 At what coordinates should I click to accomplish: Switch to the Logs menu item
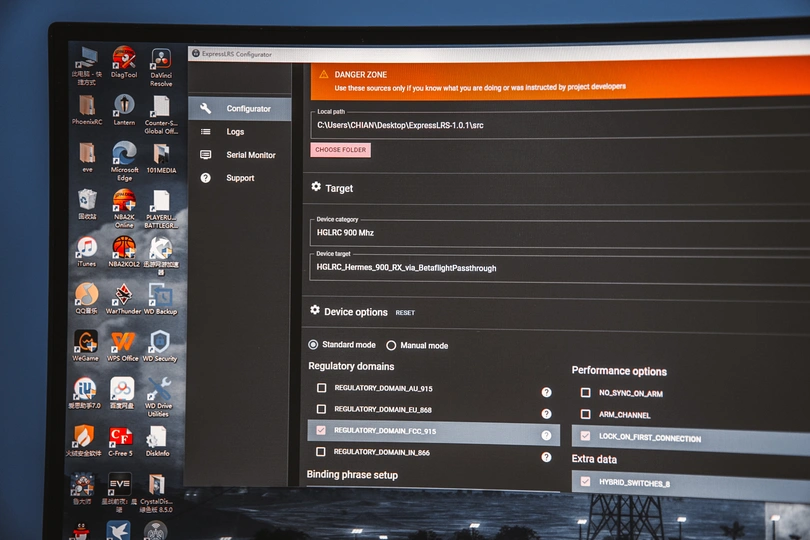235,132
